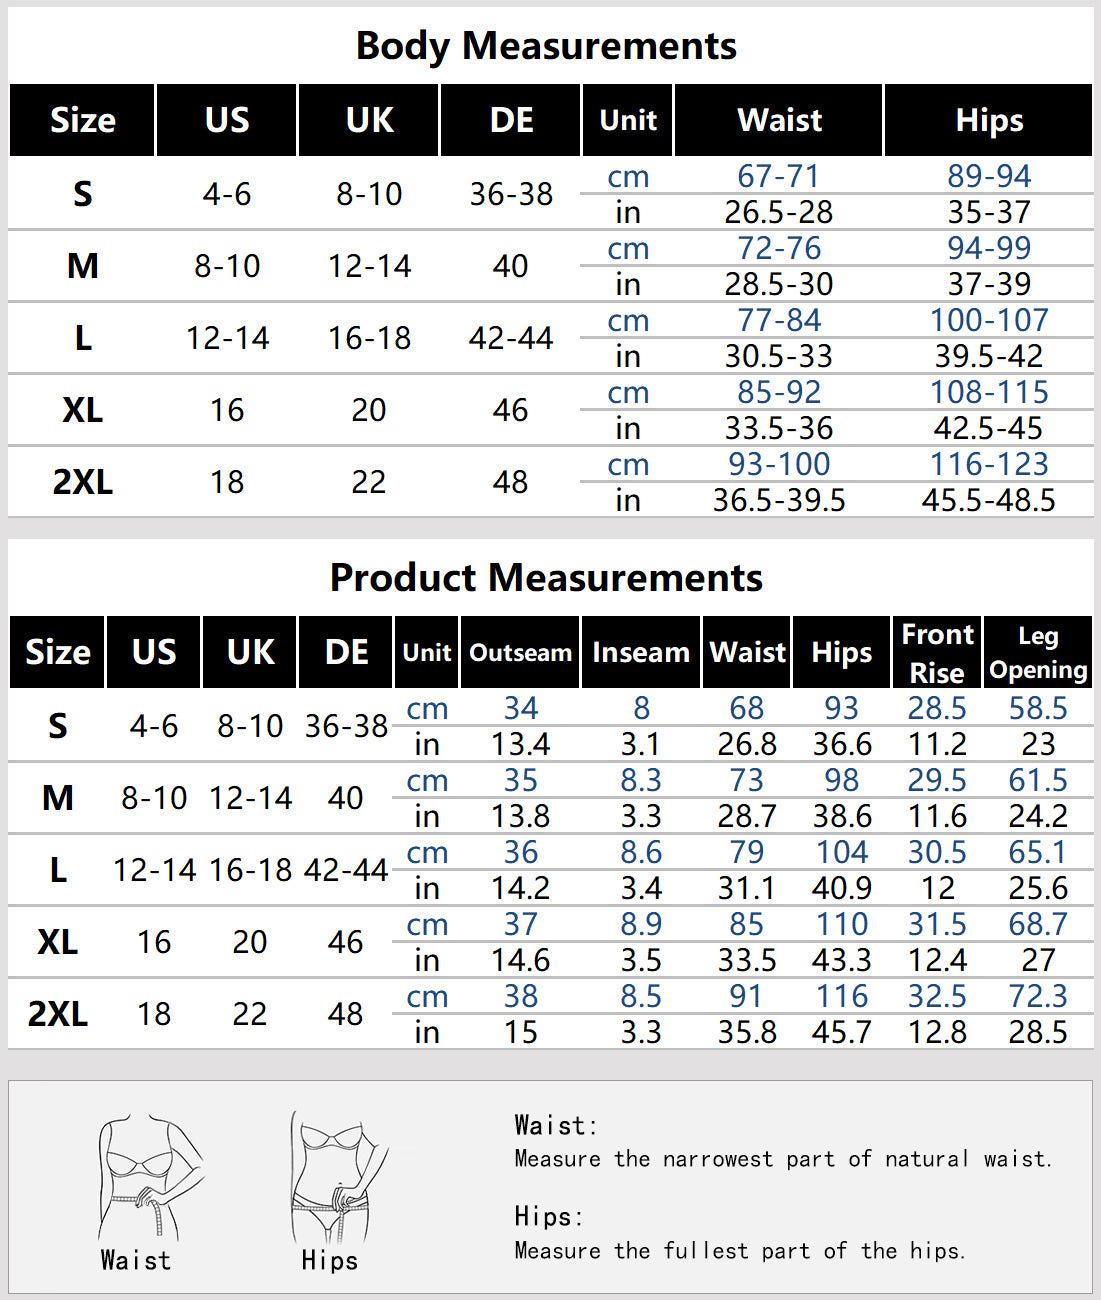1101x1300 pixels.
Task: Click the 13.4 outseam inch value
Action: point(520,744)
